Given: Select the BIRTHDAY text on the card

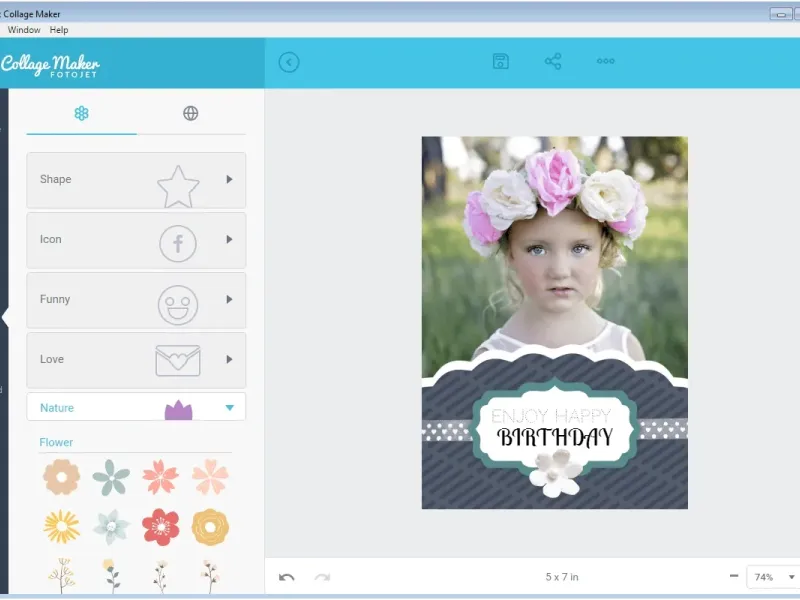Looking at the screenshot, I should pos(555,437).
